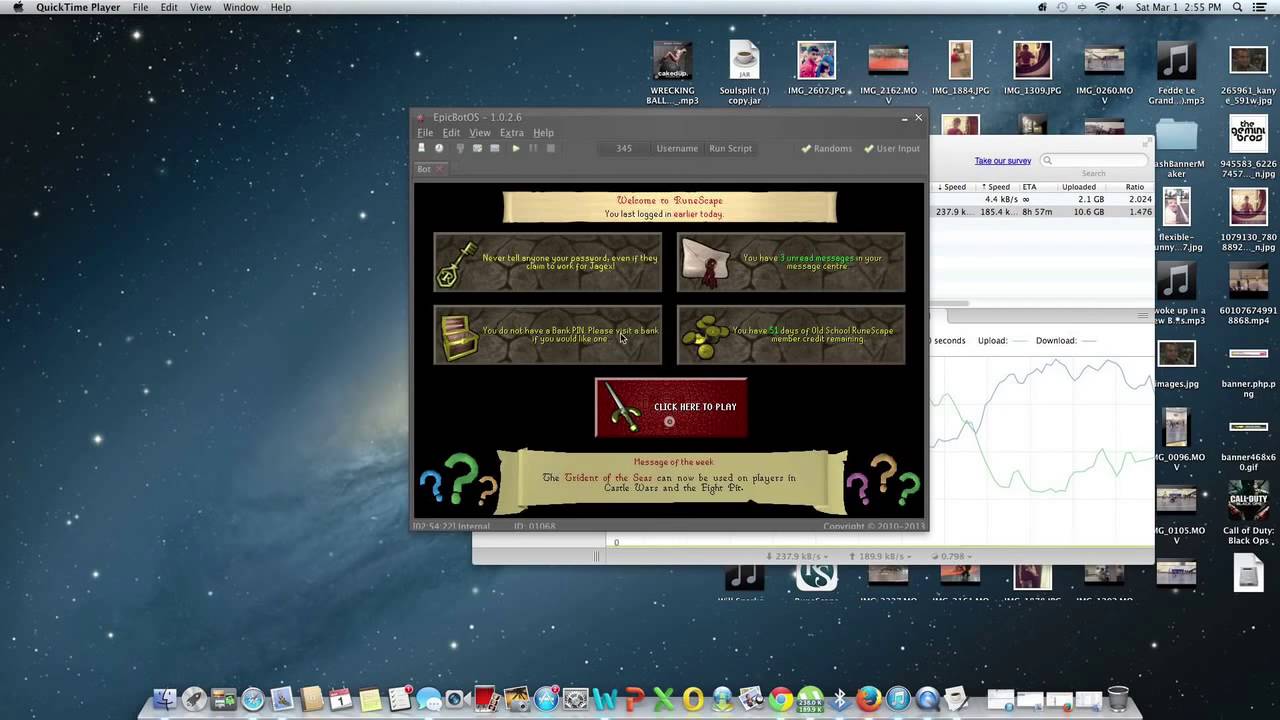Image resolution: width=1280 pixels, height=720 pixels.
Task: Open QuickTime Player Window menu
Action: coord(240,7)
